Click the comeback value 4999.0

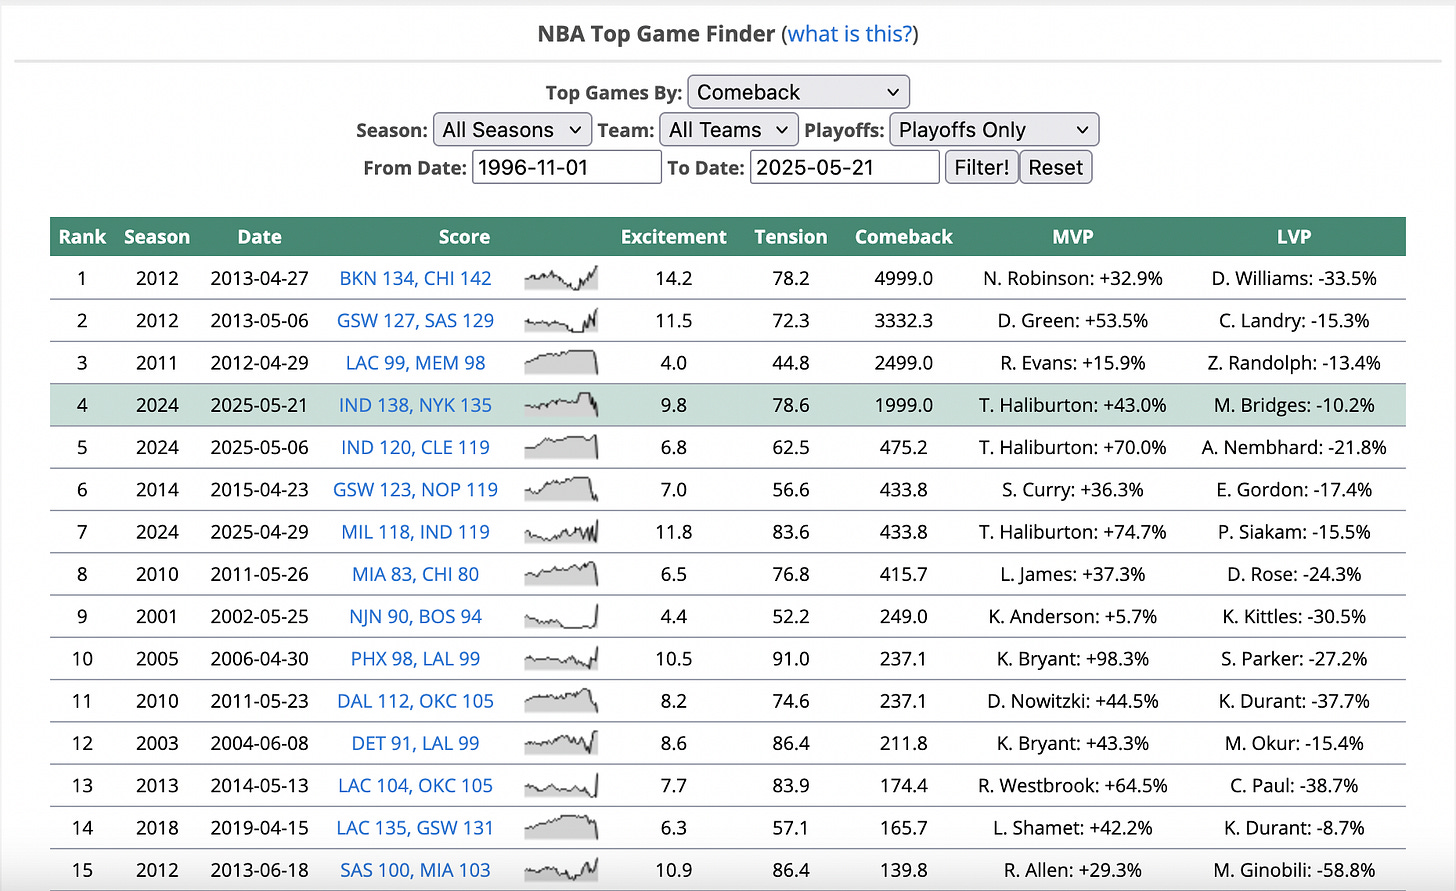904,278
